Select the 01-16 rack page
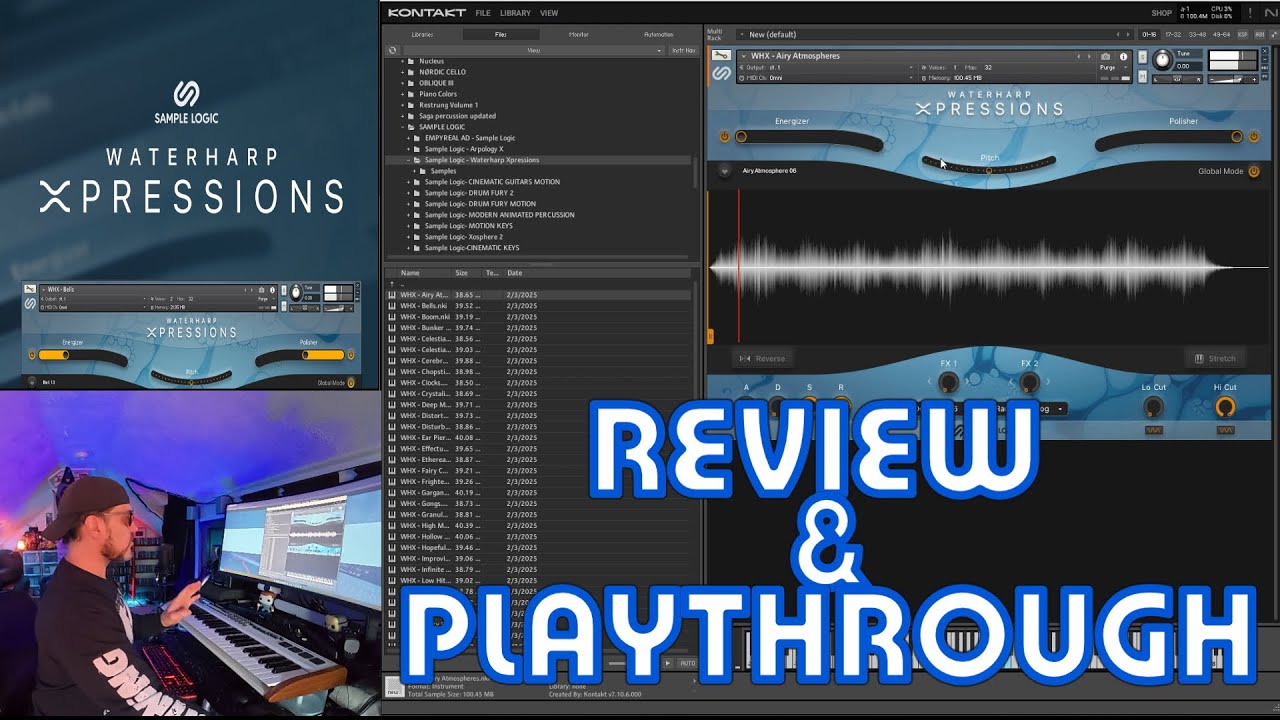This screenshot has width=1280, height=720. [x=1149, y=34]
